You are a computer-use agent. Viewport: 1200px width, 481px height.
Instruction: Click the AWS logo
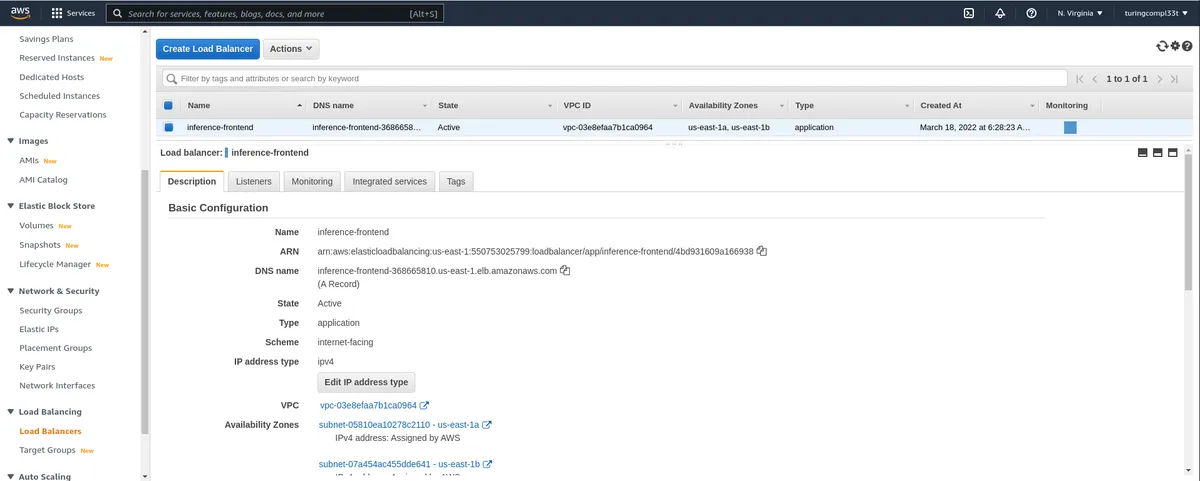tap(22, 14)
